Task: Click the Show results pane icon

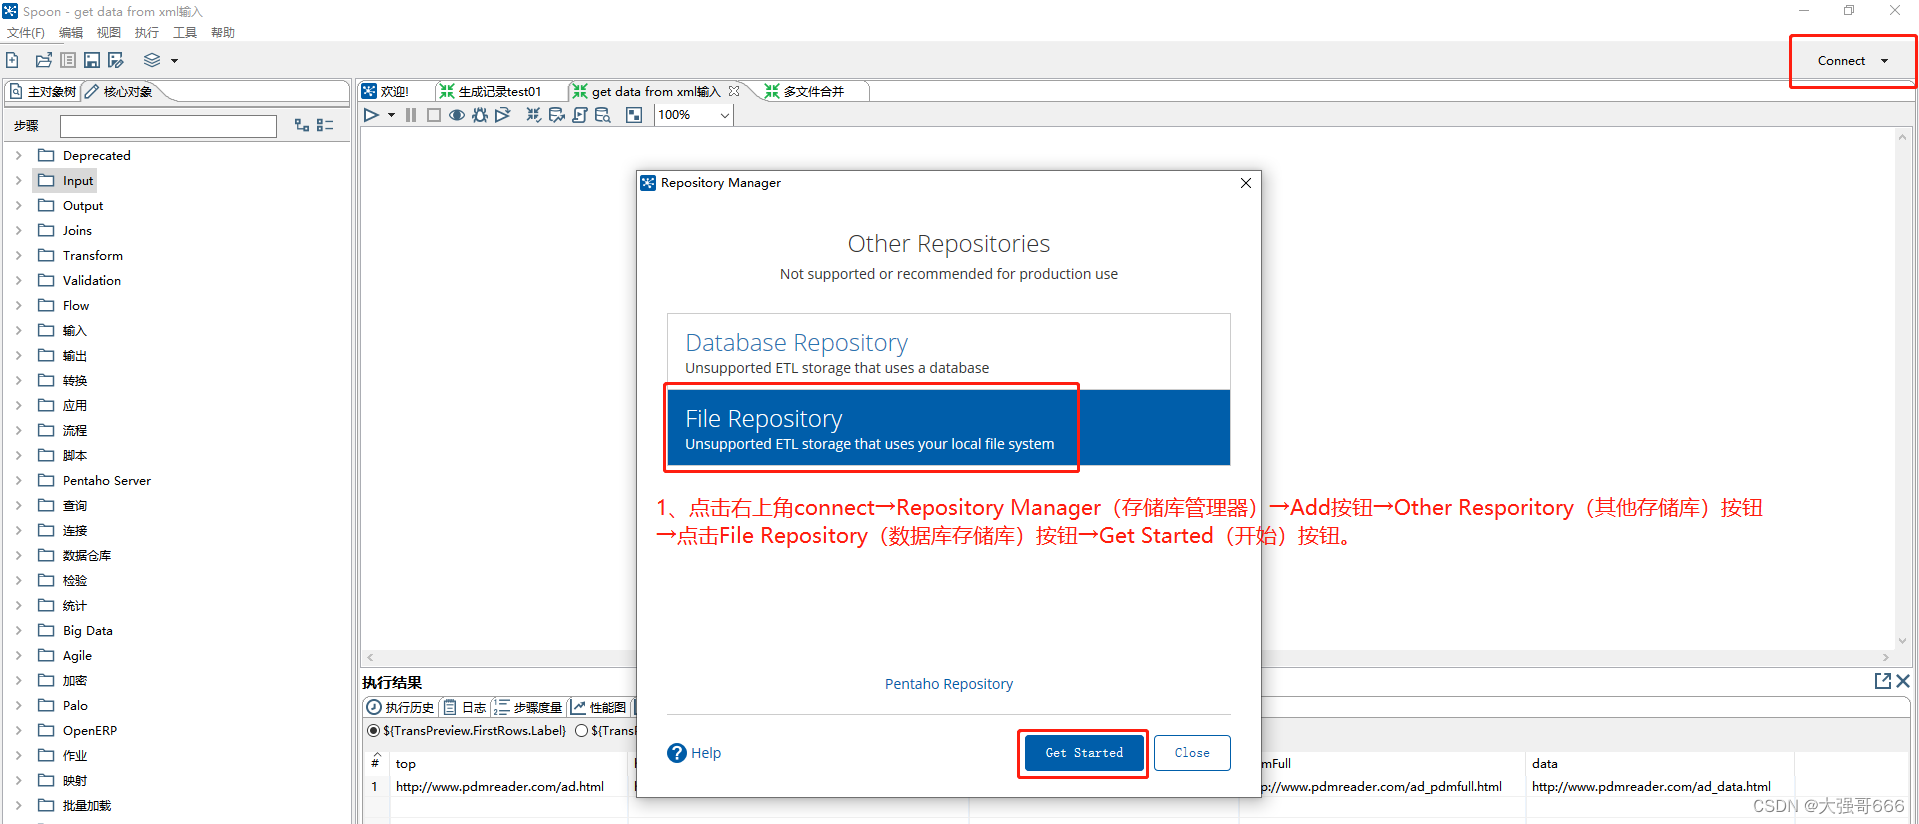Action: point(634,115)
